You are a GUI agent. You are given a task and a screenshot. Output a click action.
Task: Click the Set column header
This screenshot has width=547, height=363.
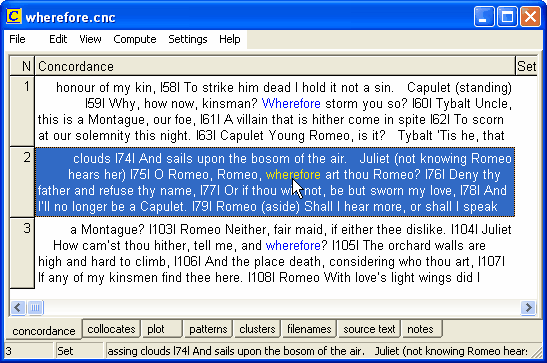526,66
